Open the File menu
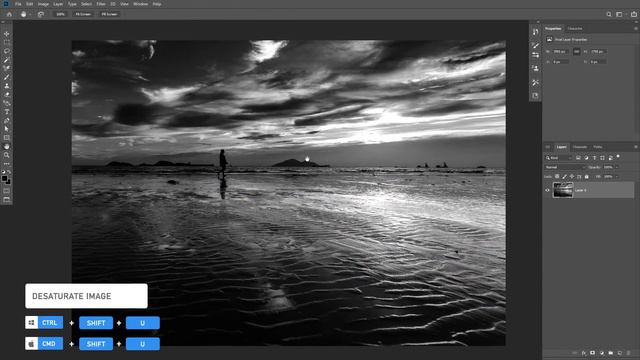The width and height of the screenshot is (640, 360). coord(18,4)
